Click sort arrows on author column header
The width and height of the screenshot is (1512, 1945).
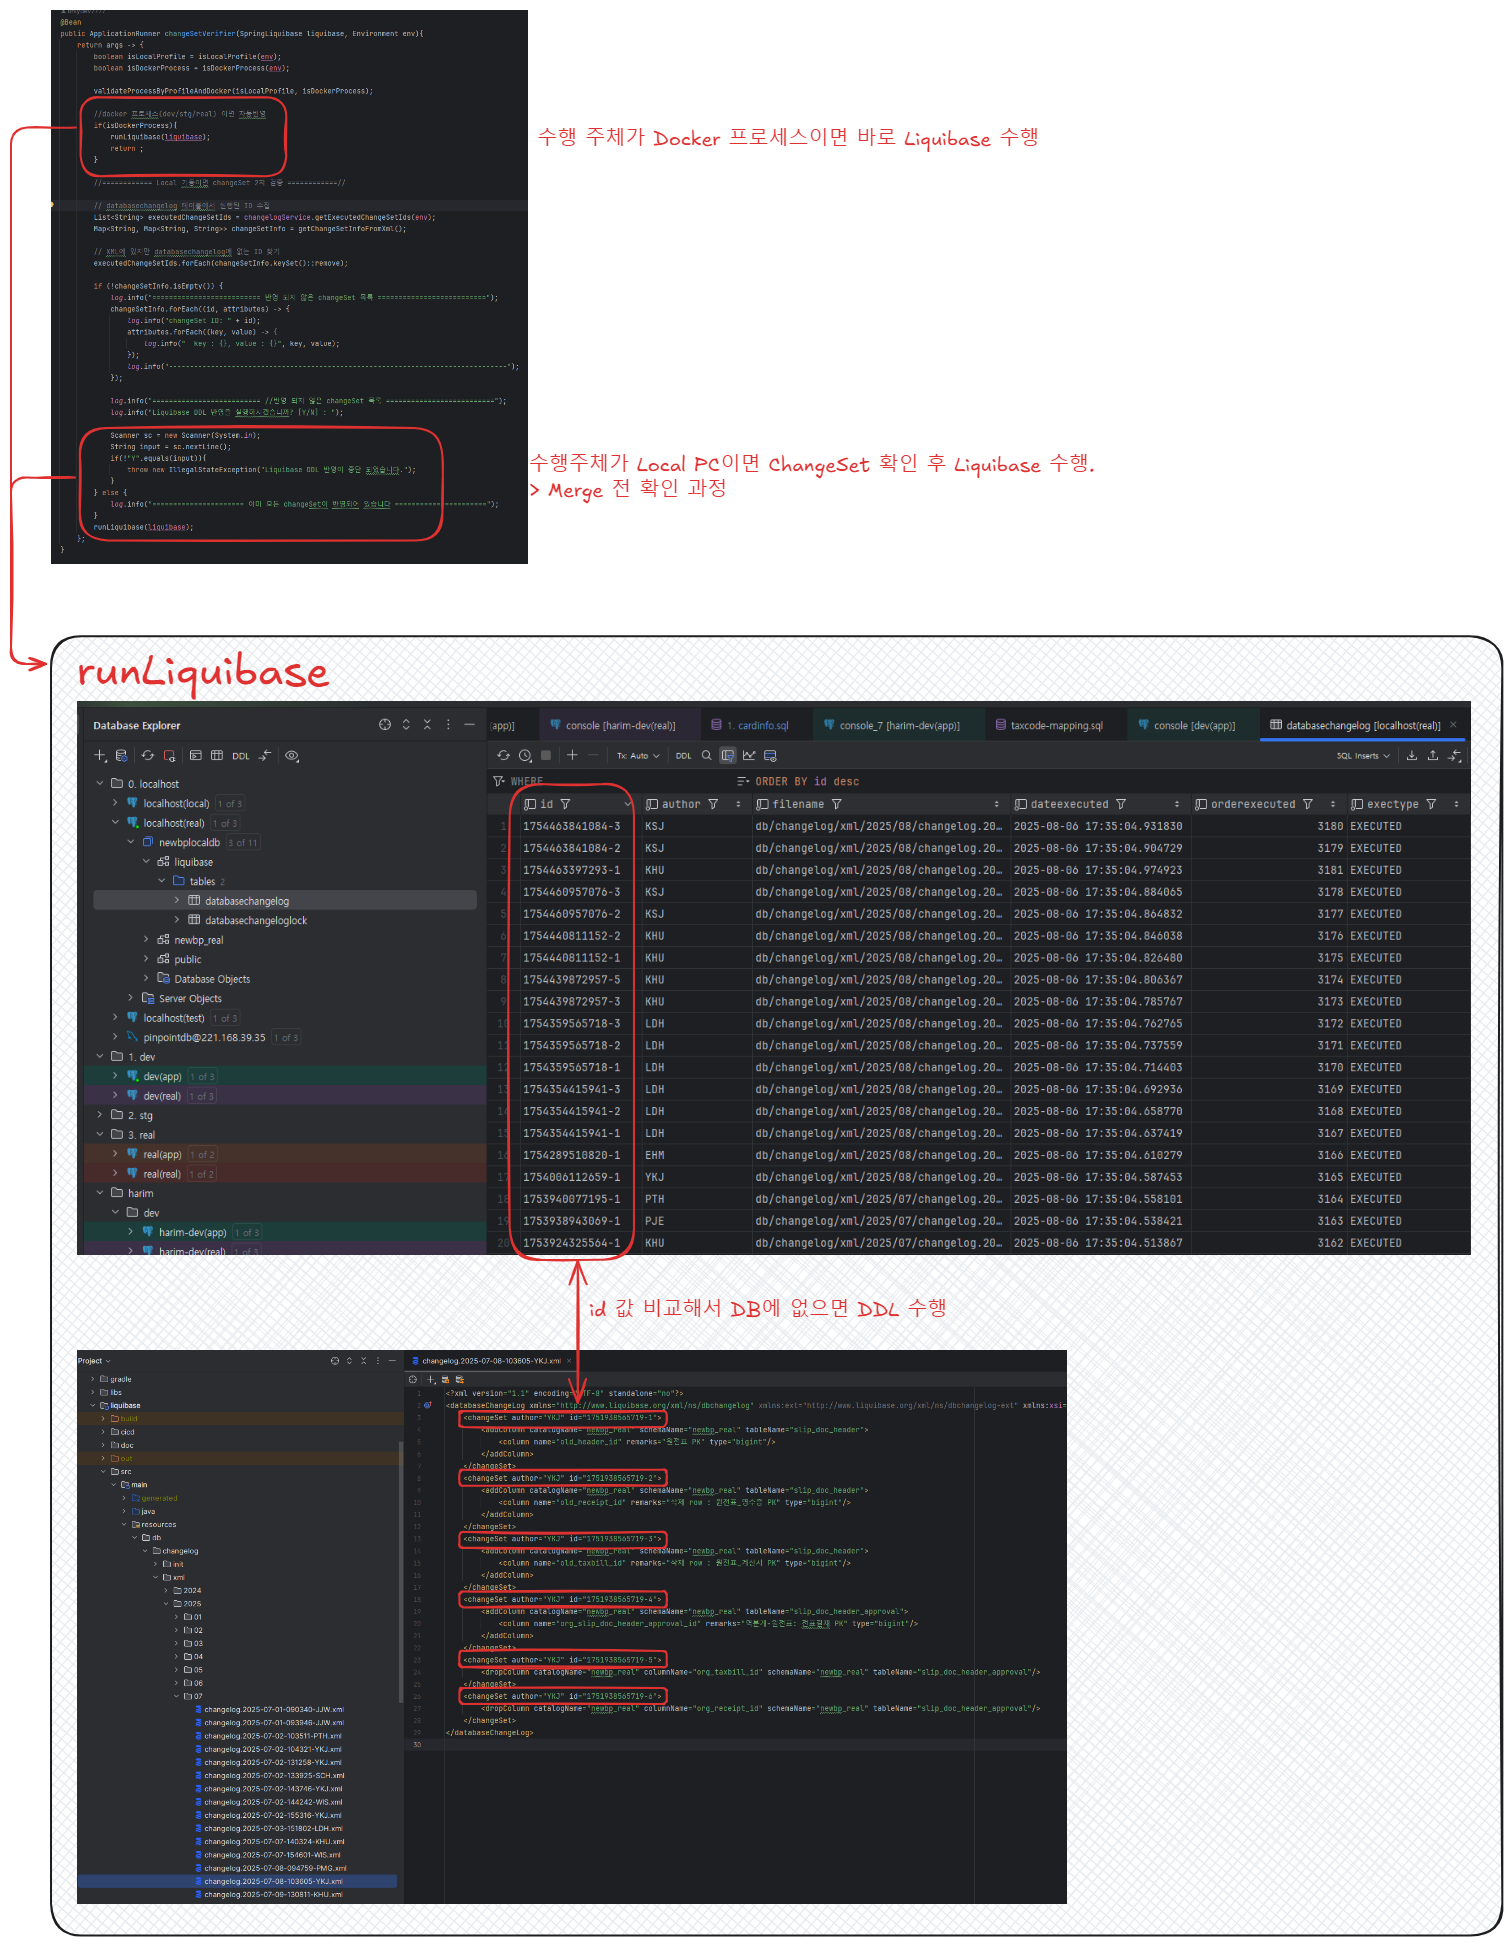[739, 804]
